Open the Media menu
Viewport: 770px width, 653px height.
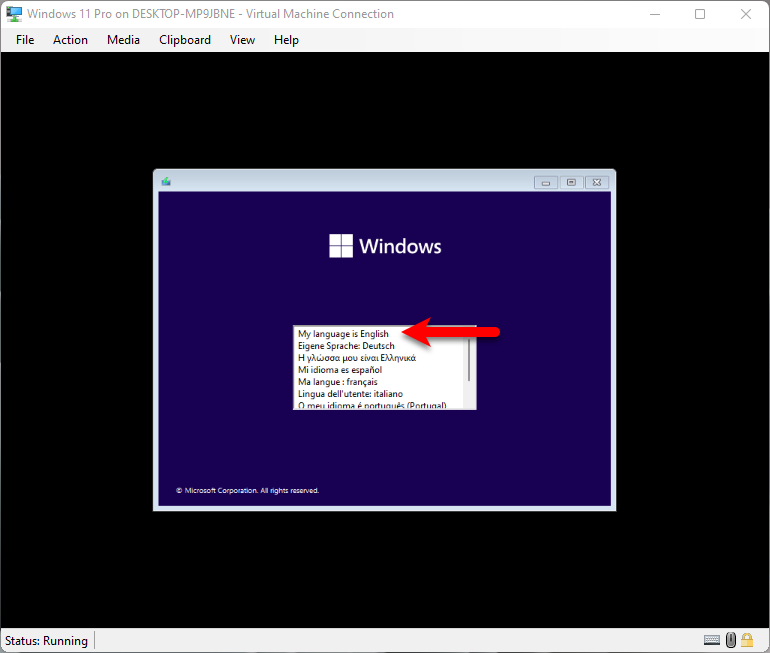[x=123, y=40]
